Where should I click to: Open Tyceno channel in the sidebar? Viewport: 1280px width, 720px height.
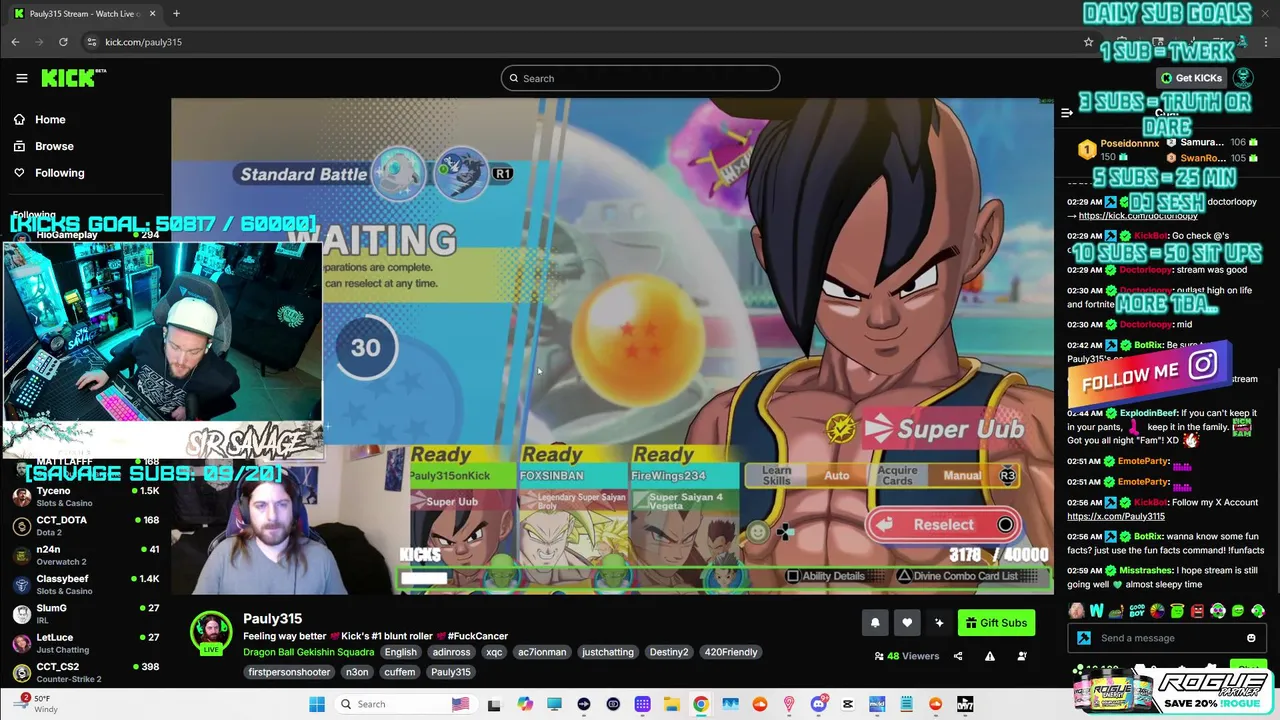click(x=85, y=497)
